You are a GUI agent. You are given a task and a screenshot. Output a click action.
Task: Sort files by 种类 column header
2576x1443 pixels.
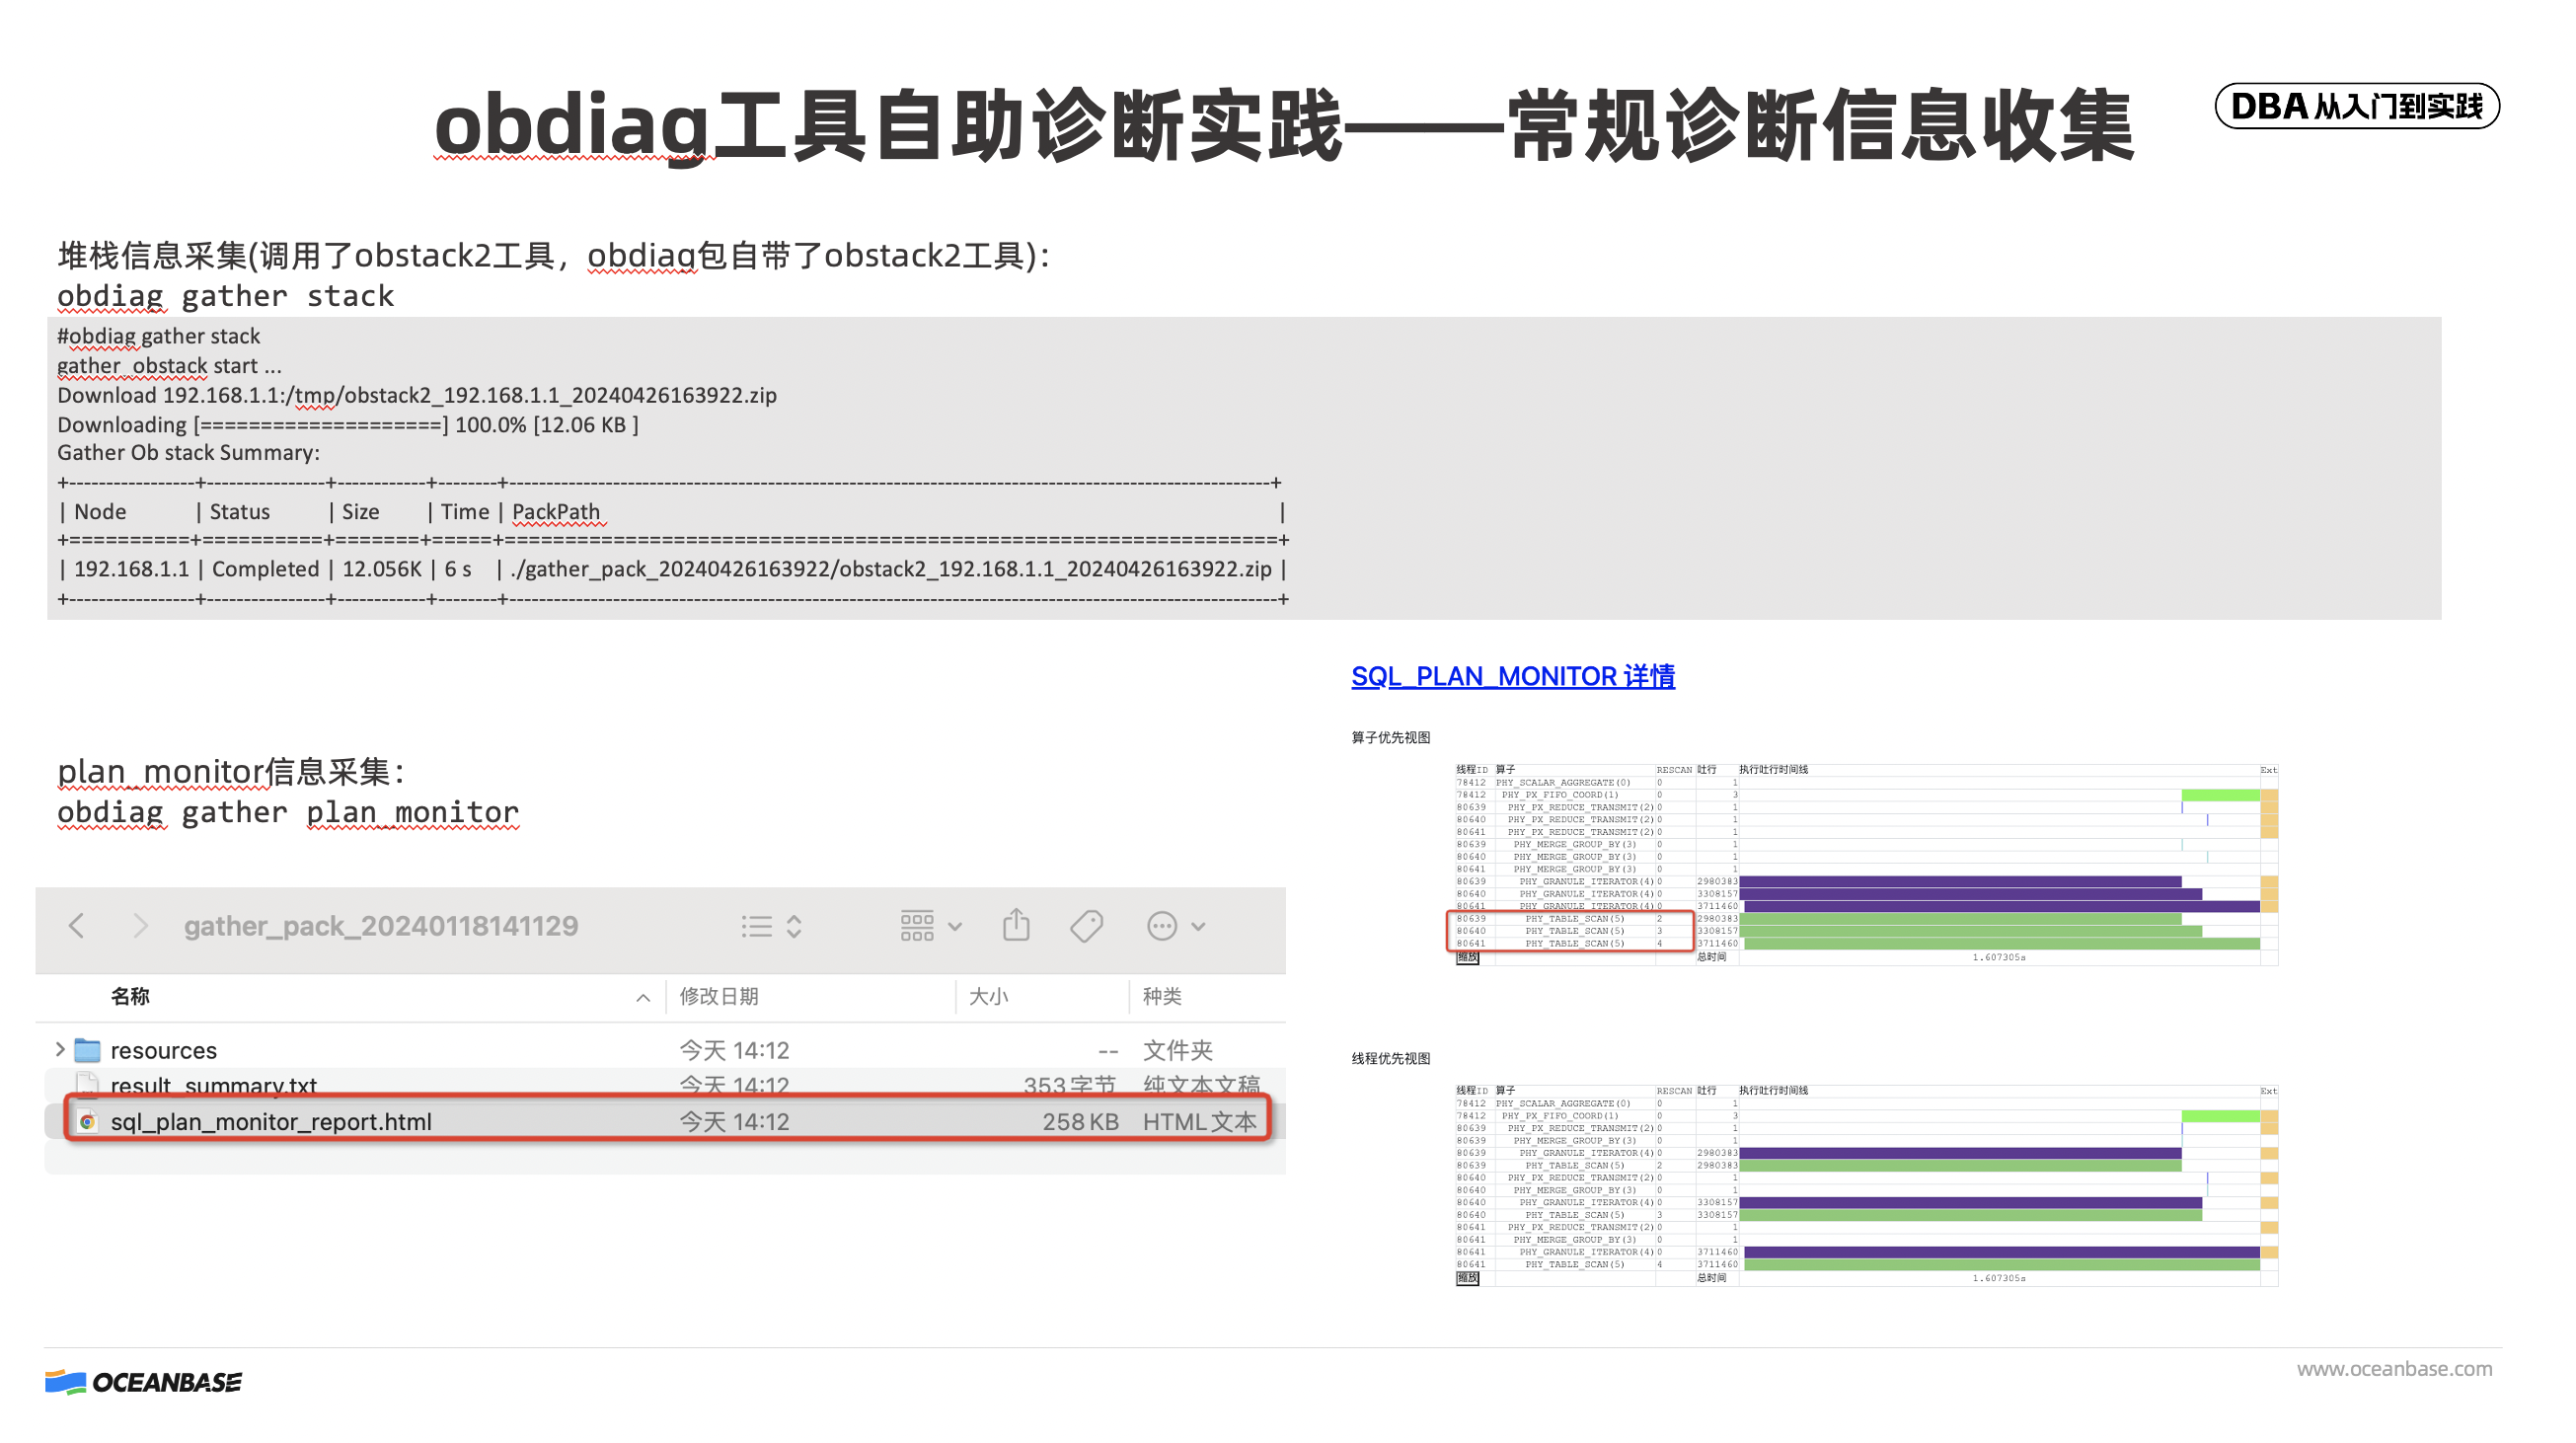click(x=1162, y=996)
